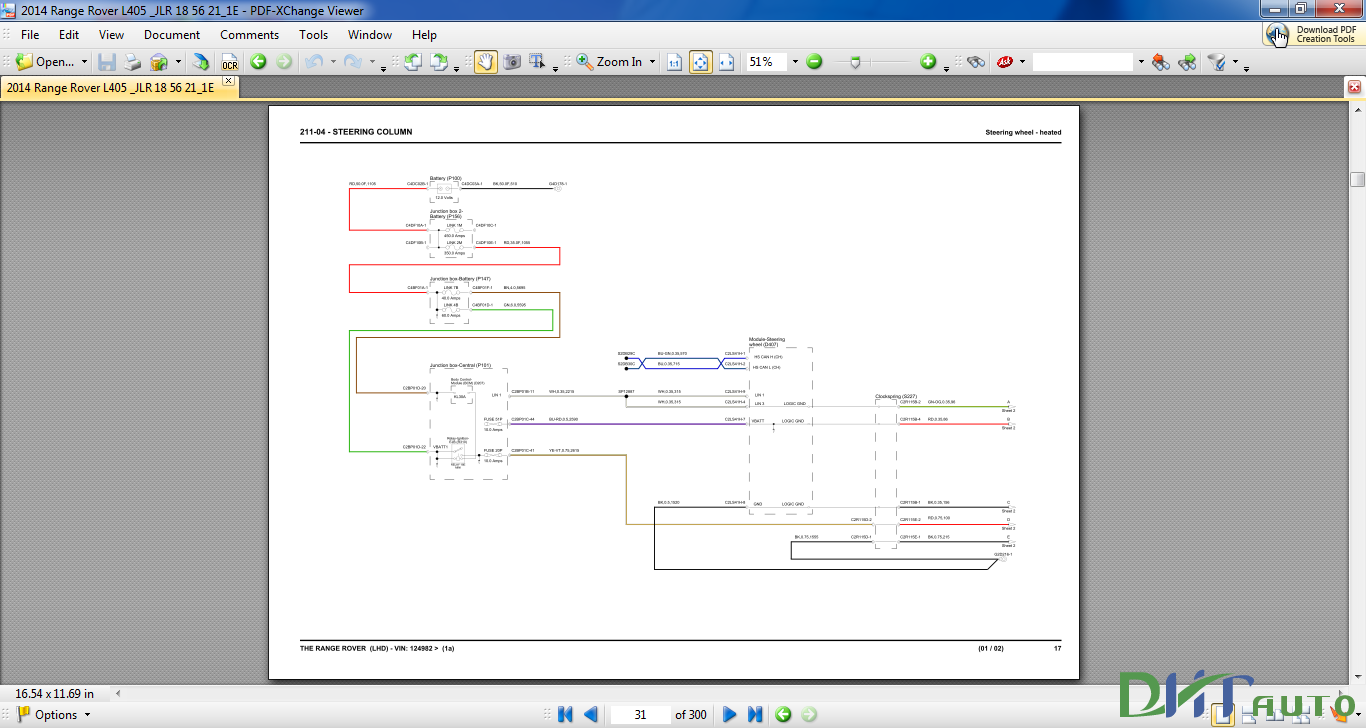
Task: Click the Print icon
Action: click(133, 62)
